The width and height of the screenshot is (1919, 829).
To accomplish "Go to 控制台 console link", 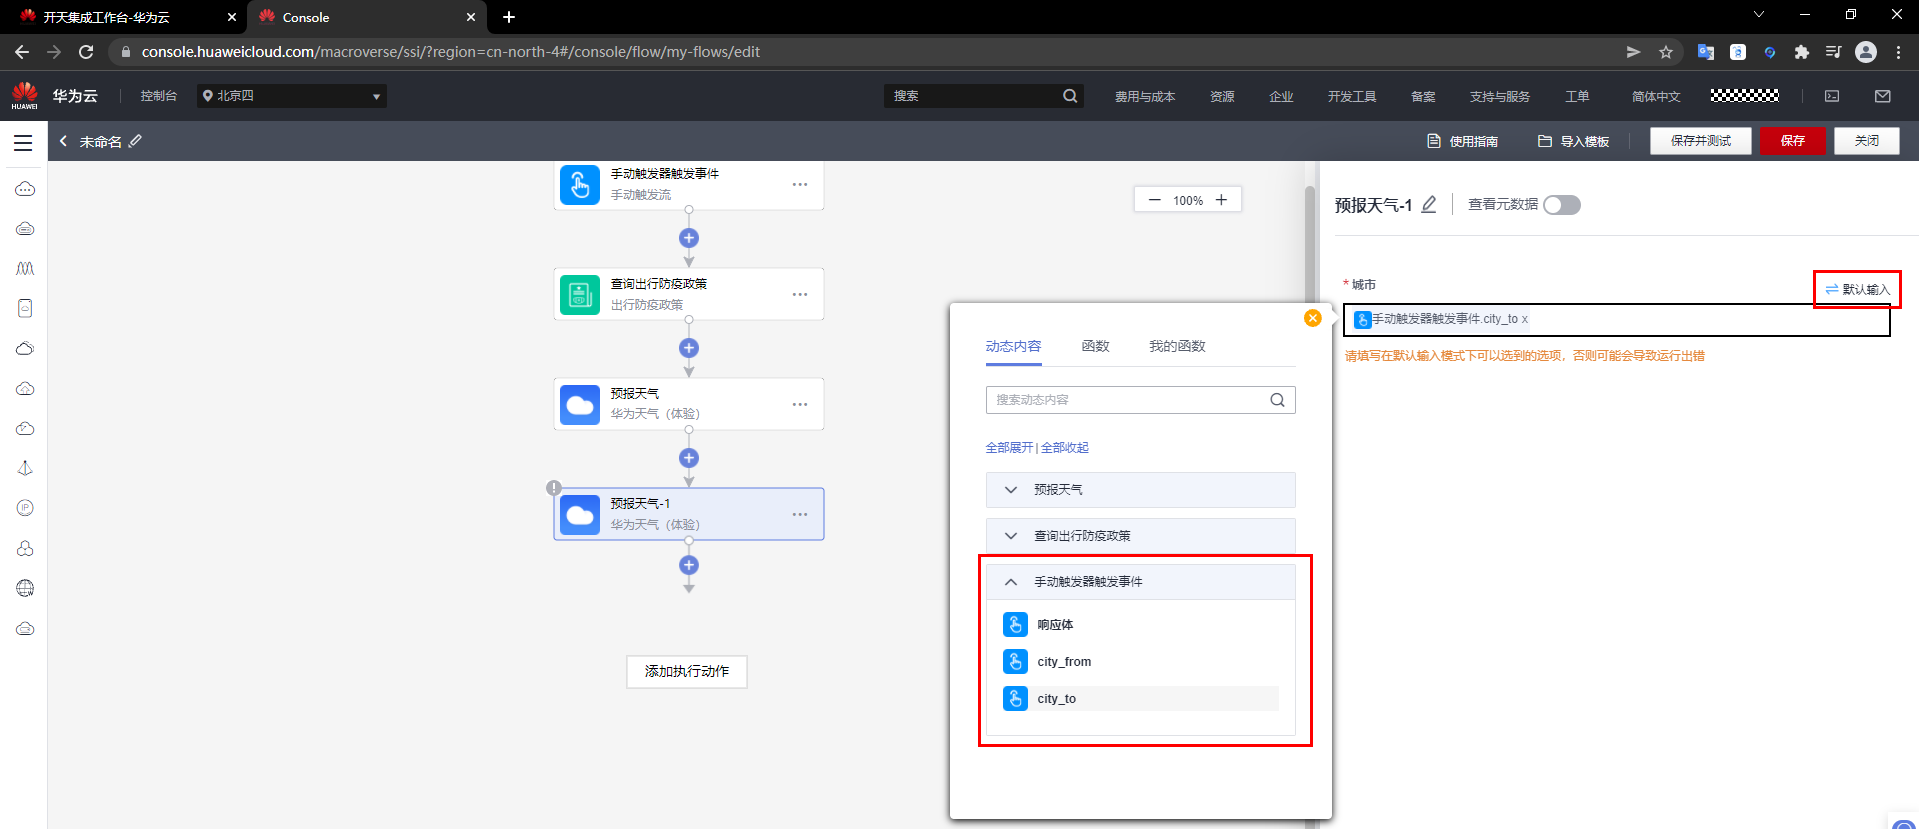I will click(x=158, y=96).
